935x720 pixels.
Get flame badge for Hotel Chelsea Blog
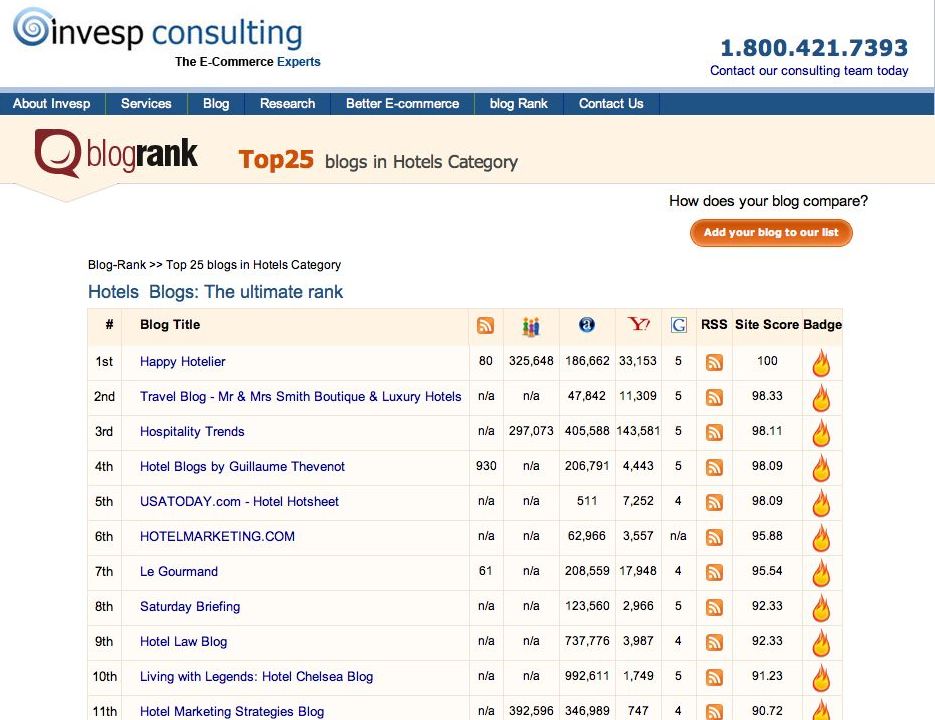821,678
